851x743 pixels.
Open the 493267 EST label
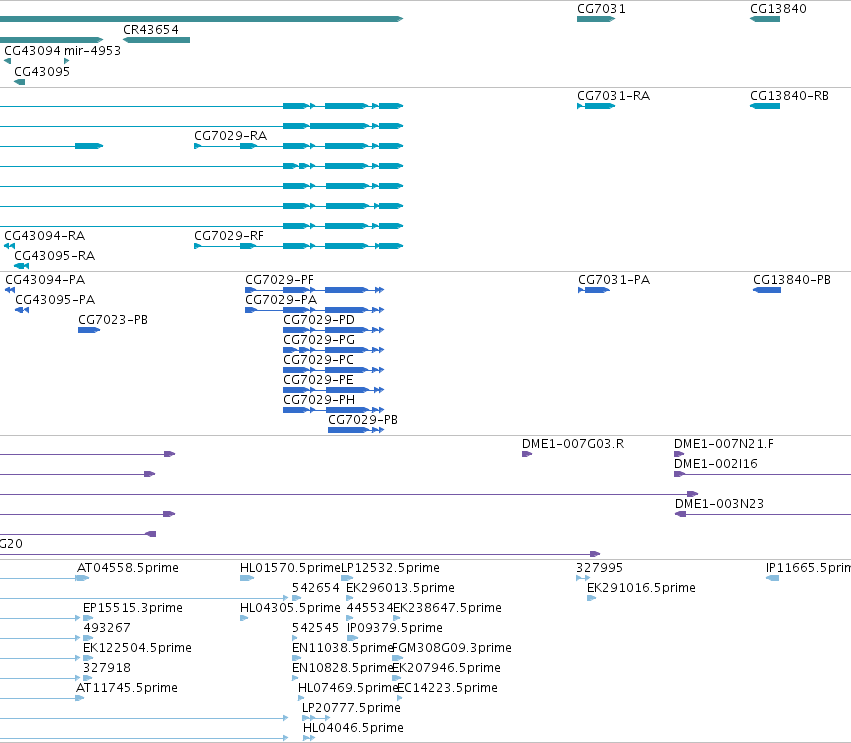coord(106,628)
